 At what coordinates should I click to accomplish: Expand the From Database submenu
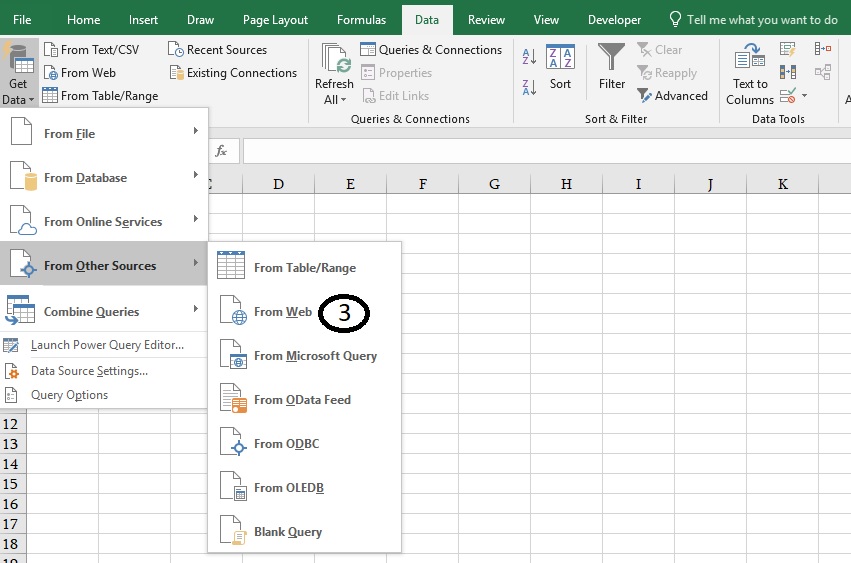pyautogui.click(x=104, y=178)
